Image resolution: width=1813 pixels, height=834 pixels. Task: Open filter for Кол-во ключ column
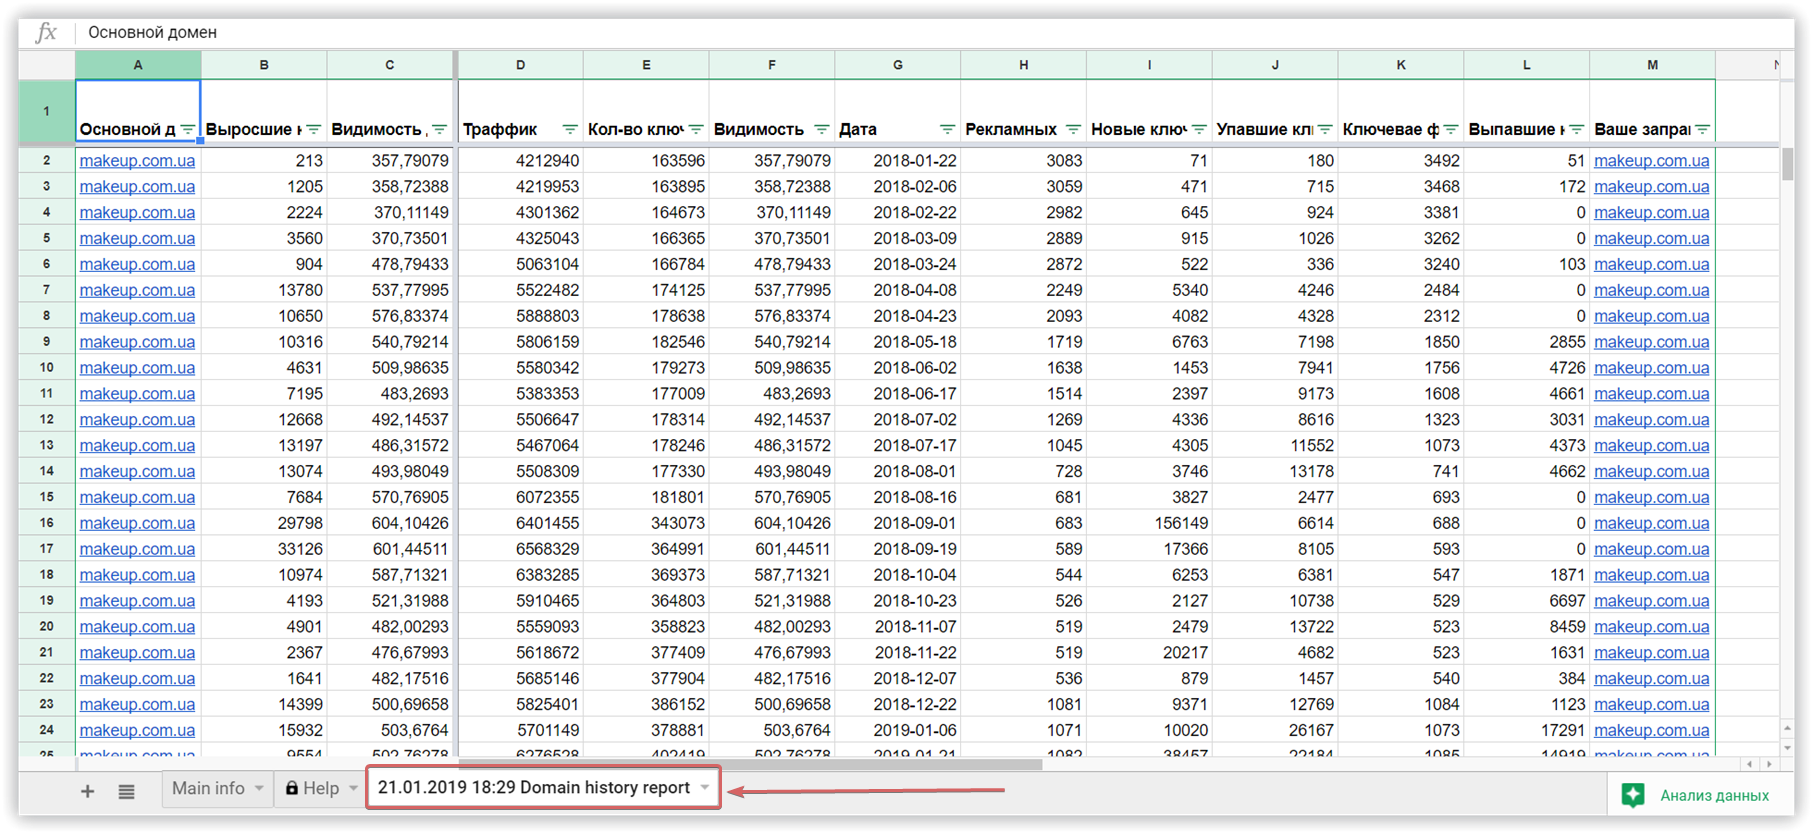point(696,129)
